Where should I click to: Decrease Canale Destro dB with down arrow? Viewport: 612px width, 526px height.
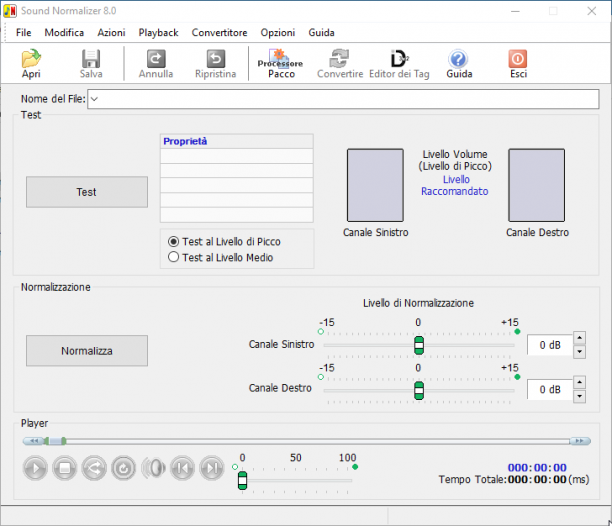[x=579, y=396]
